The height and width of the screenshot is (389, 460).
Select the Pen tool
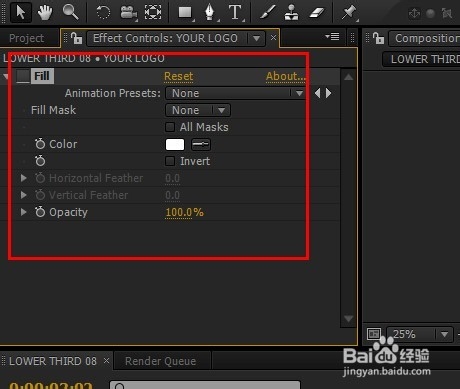(210, 13)
